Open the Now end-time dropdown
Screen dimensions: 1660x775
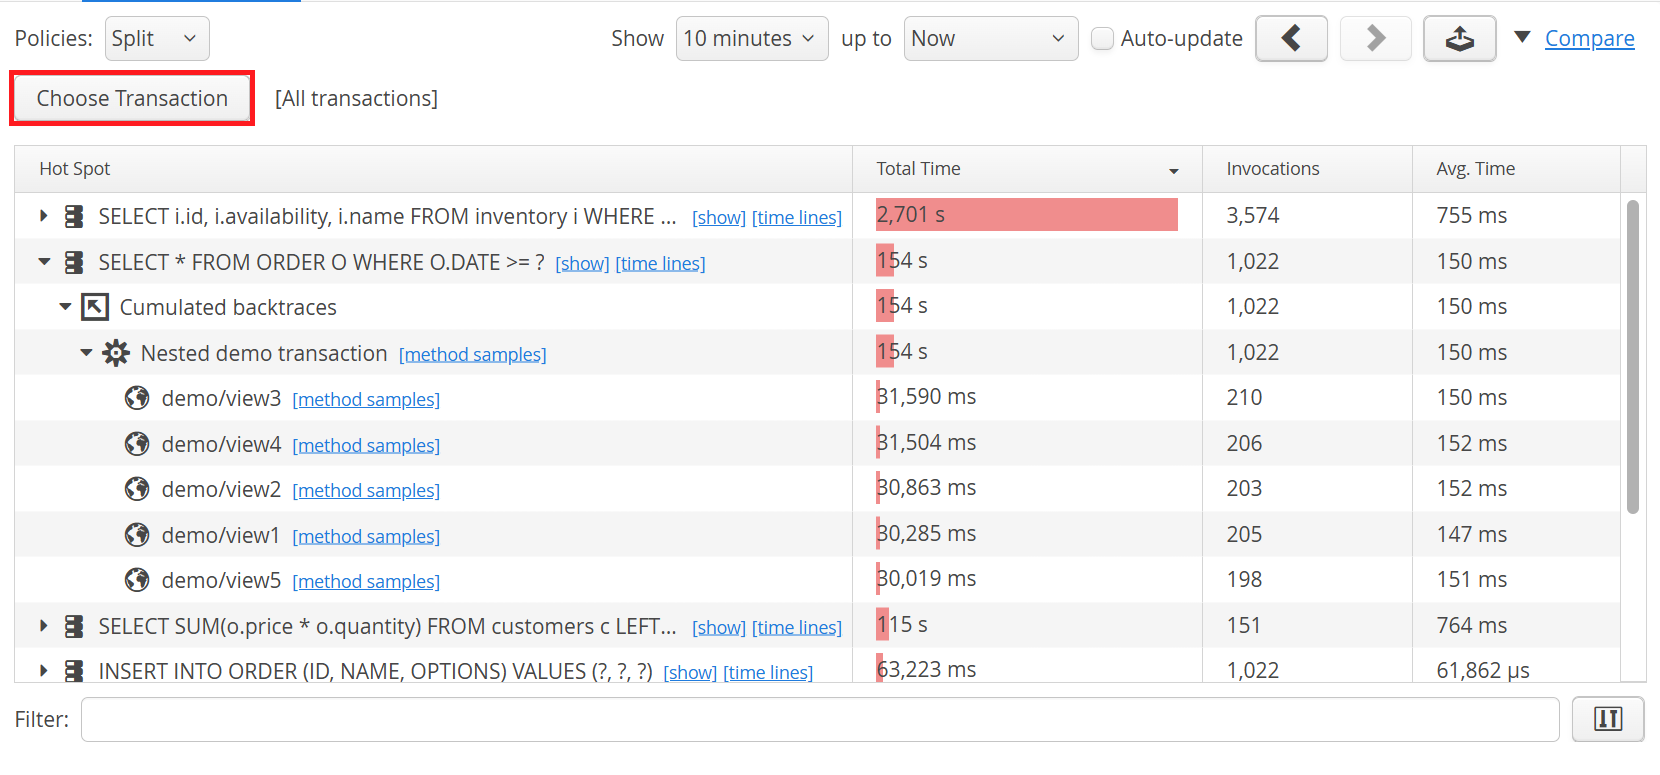pyautogui.click(x=990, y=39)
